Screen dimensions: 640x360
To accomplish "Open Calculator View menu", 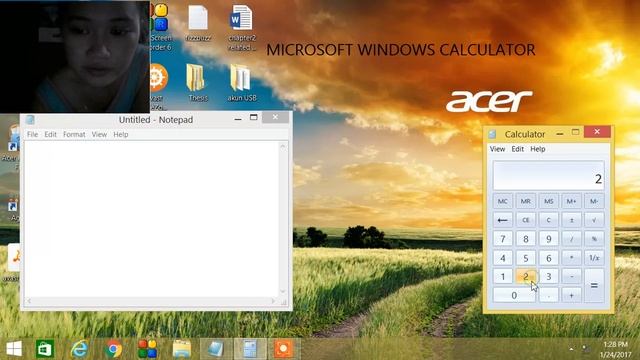I will [x=497, y=149].
